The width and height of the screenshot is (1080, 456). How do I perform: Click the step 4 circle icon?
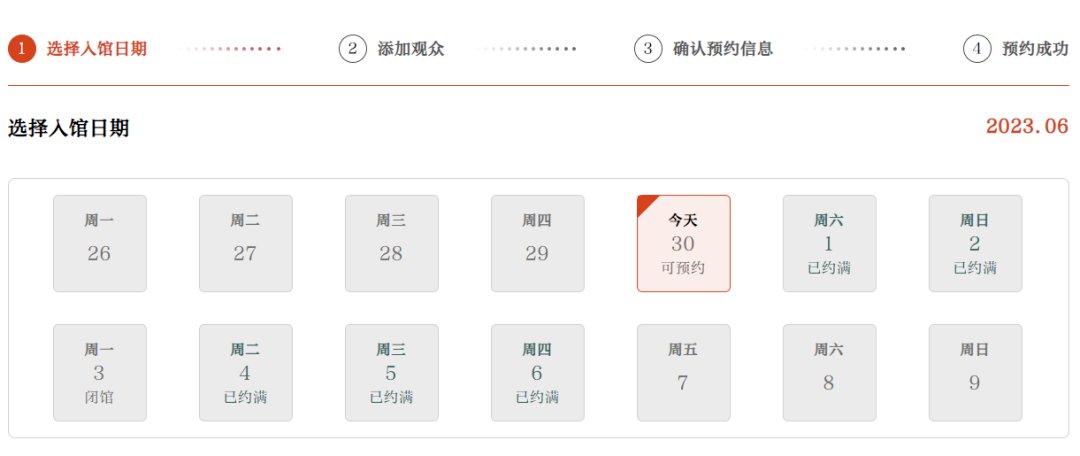click(x=977, y=49)
